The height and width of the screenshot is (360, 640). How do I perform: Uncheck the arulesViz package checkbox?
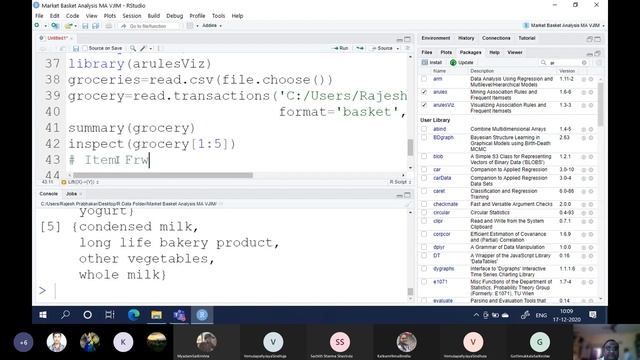pyautogui.click(x=424, y=105)
